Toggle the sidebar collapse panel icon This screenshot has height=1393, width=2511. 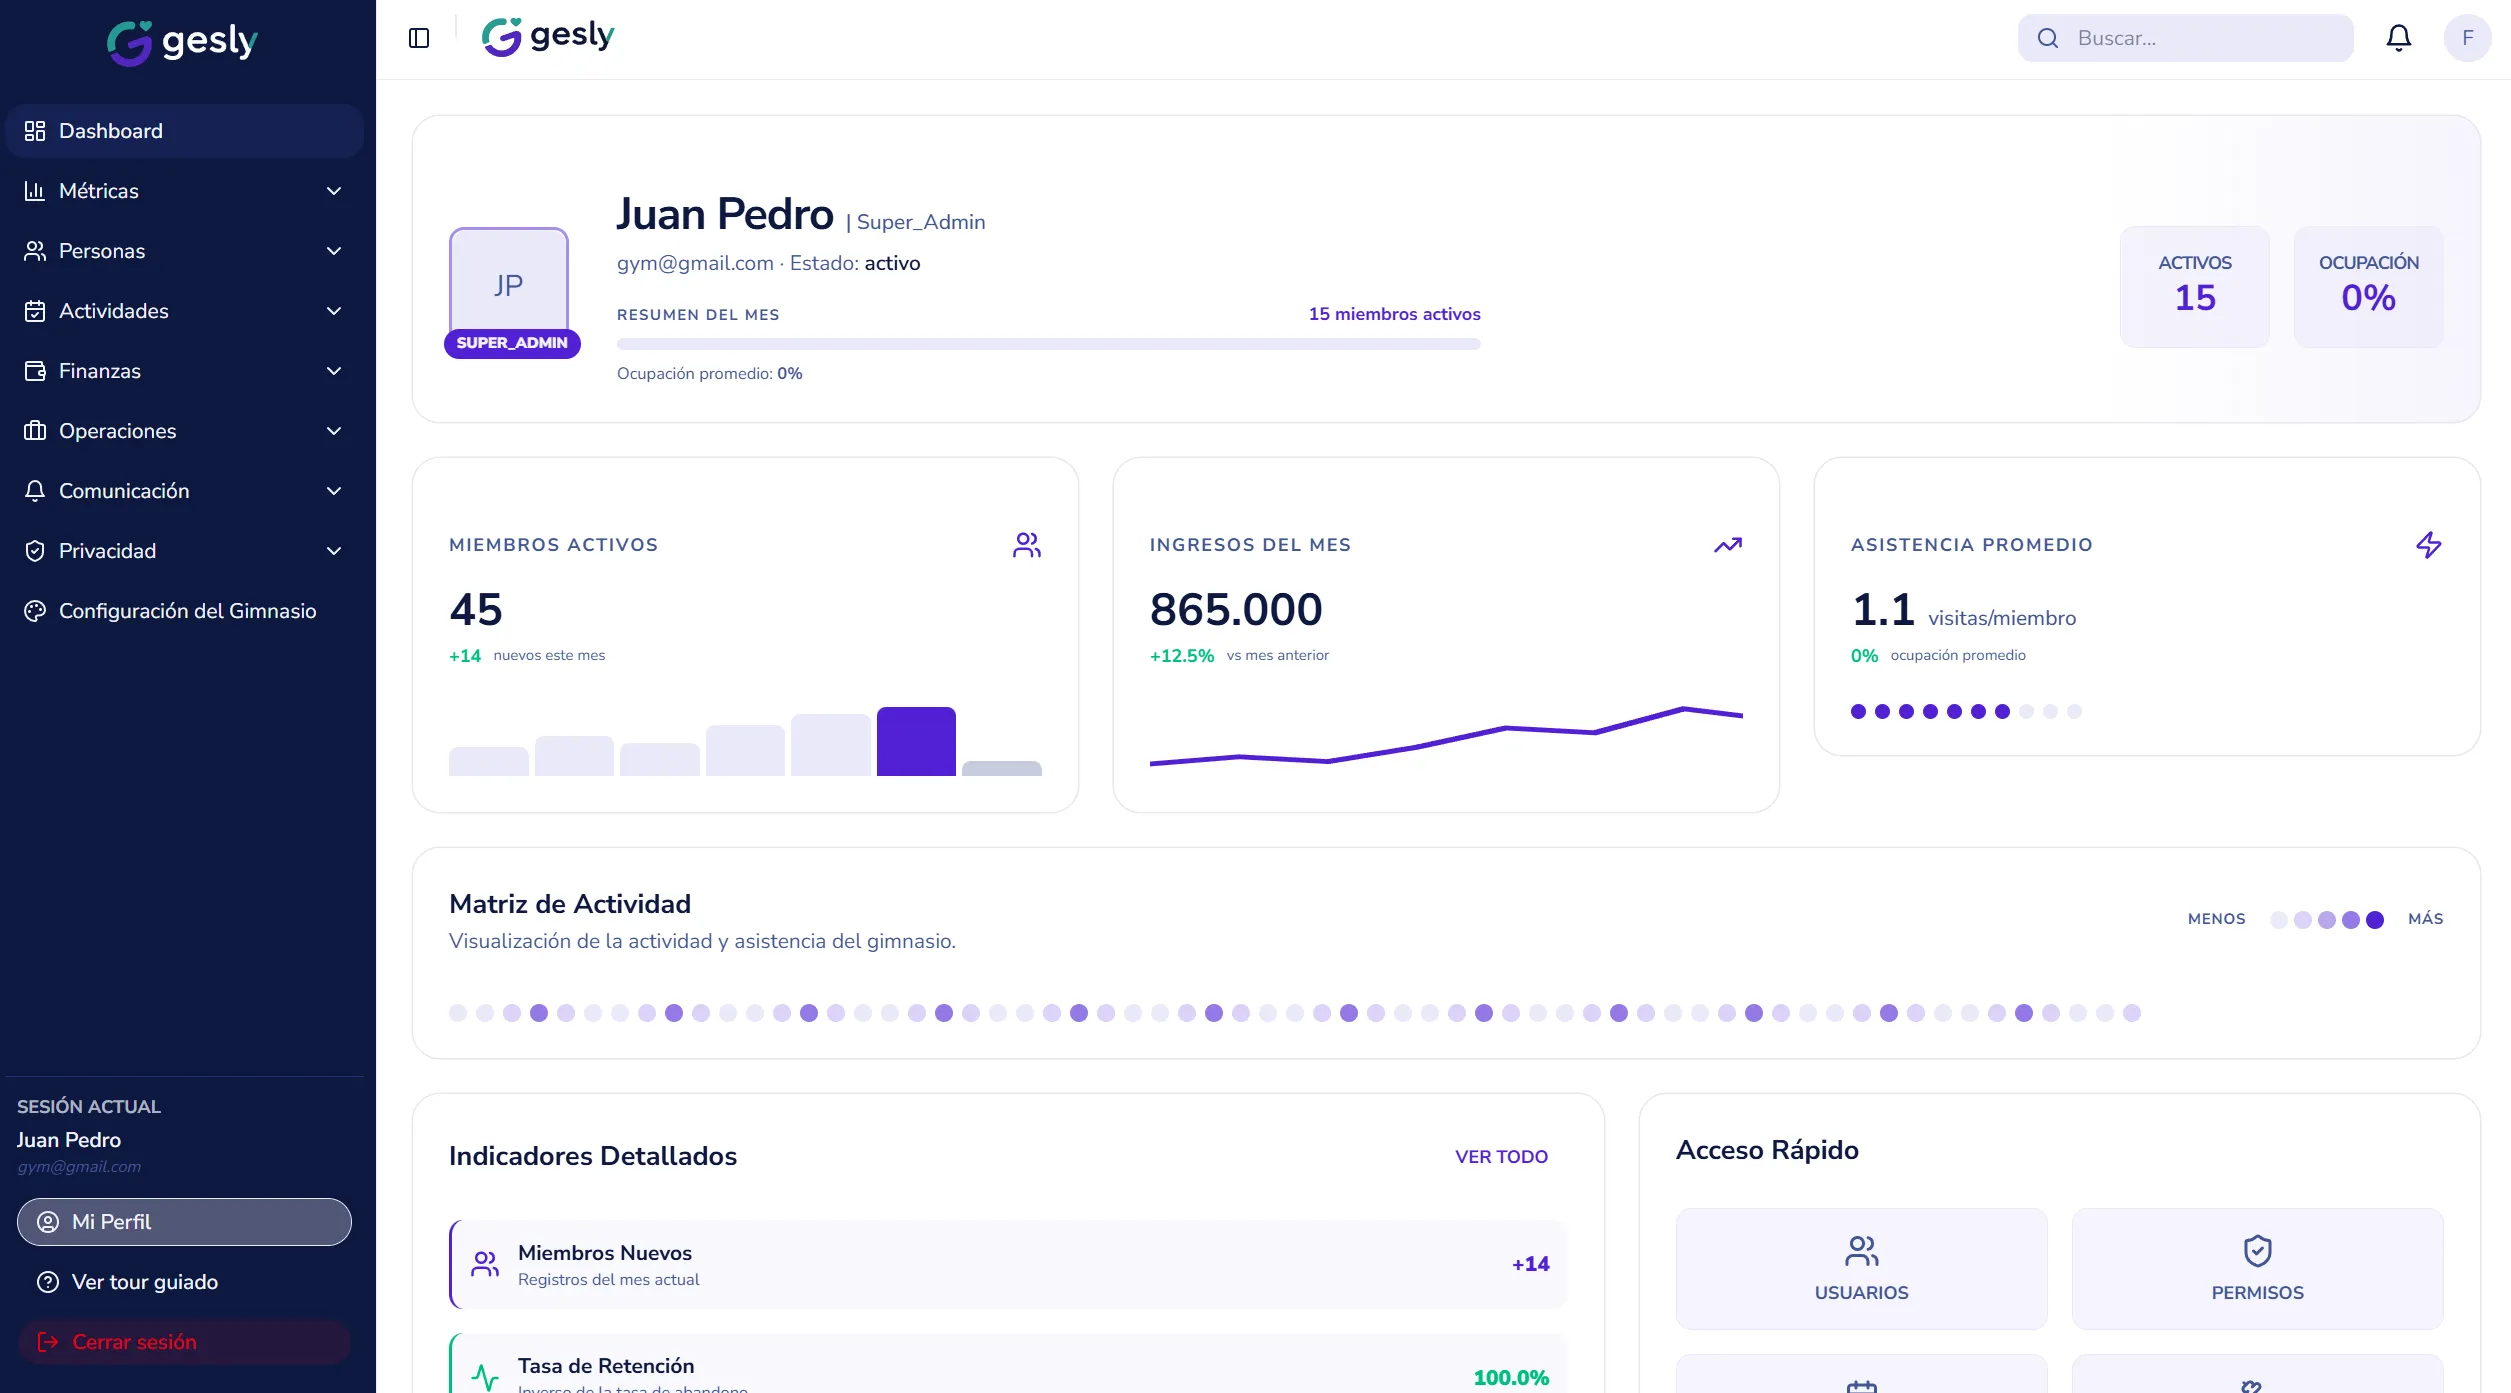[x=419, y=38]
